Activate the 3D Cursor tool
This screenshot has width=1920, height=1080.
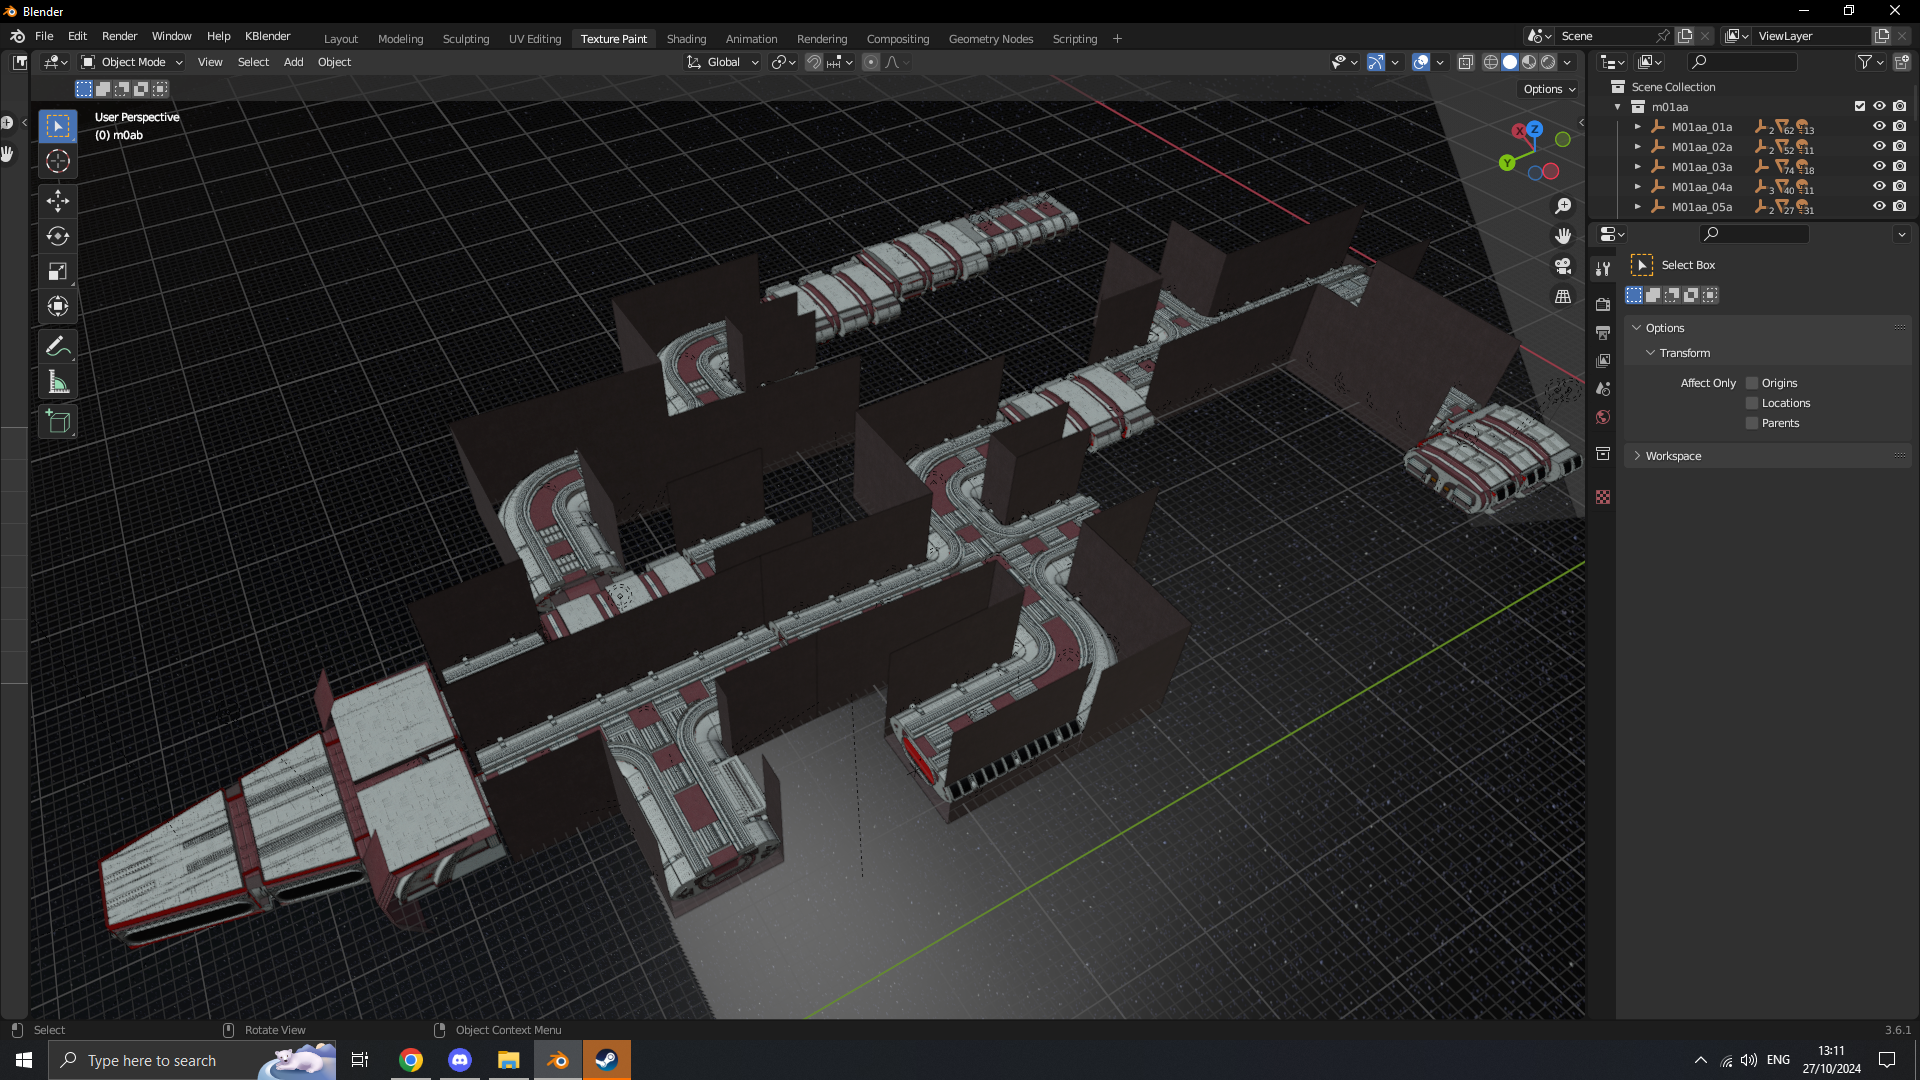click(x=58, y=161)
